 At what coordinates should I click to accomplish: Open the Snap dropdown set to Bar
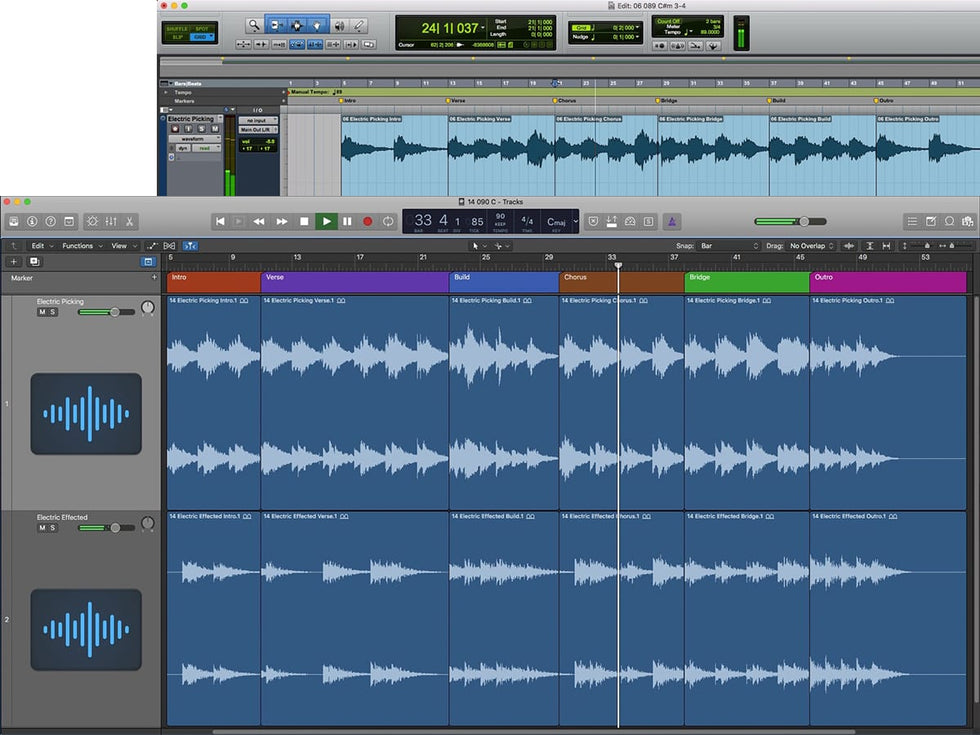tap(728, 246)
